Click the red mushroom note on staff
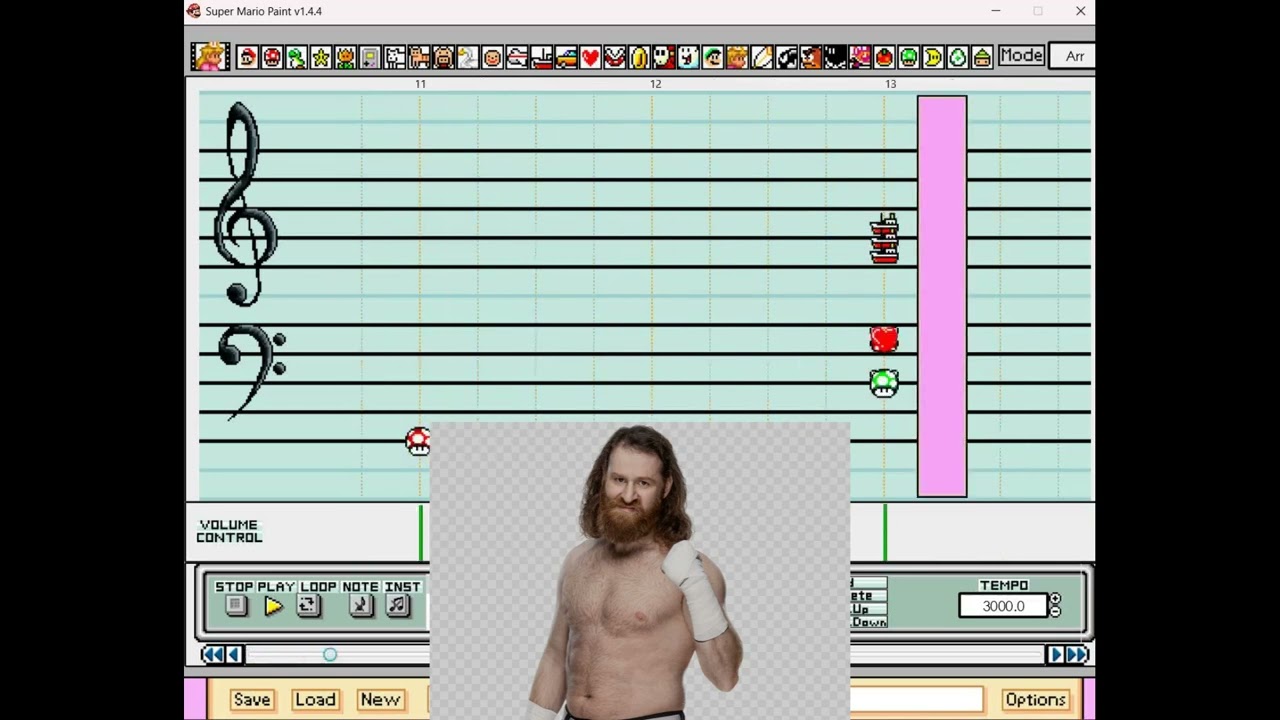The image size is (1280, 720). tap(418, 441)
